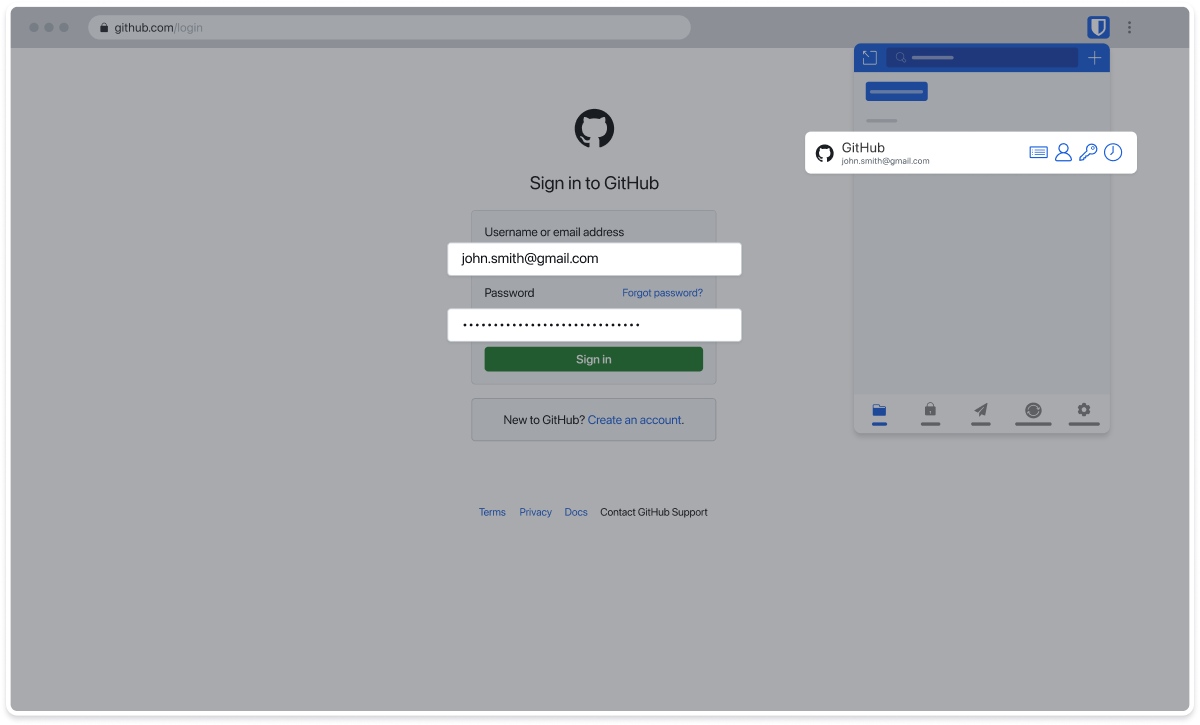Open the Send tab

(x=981, y=412)
